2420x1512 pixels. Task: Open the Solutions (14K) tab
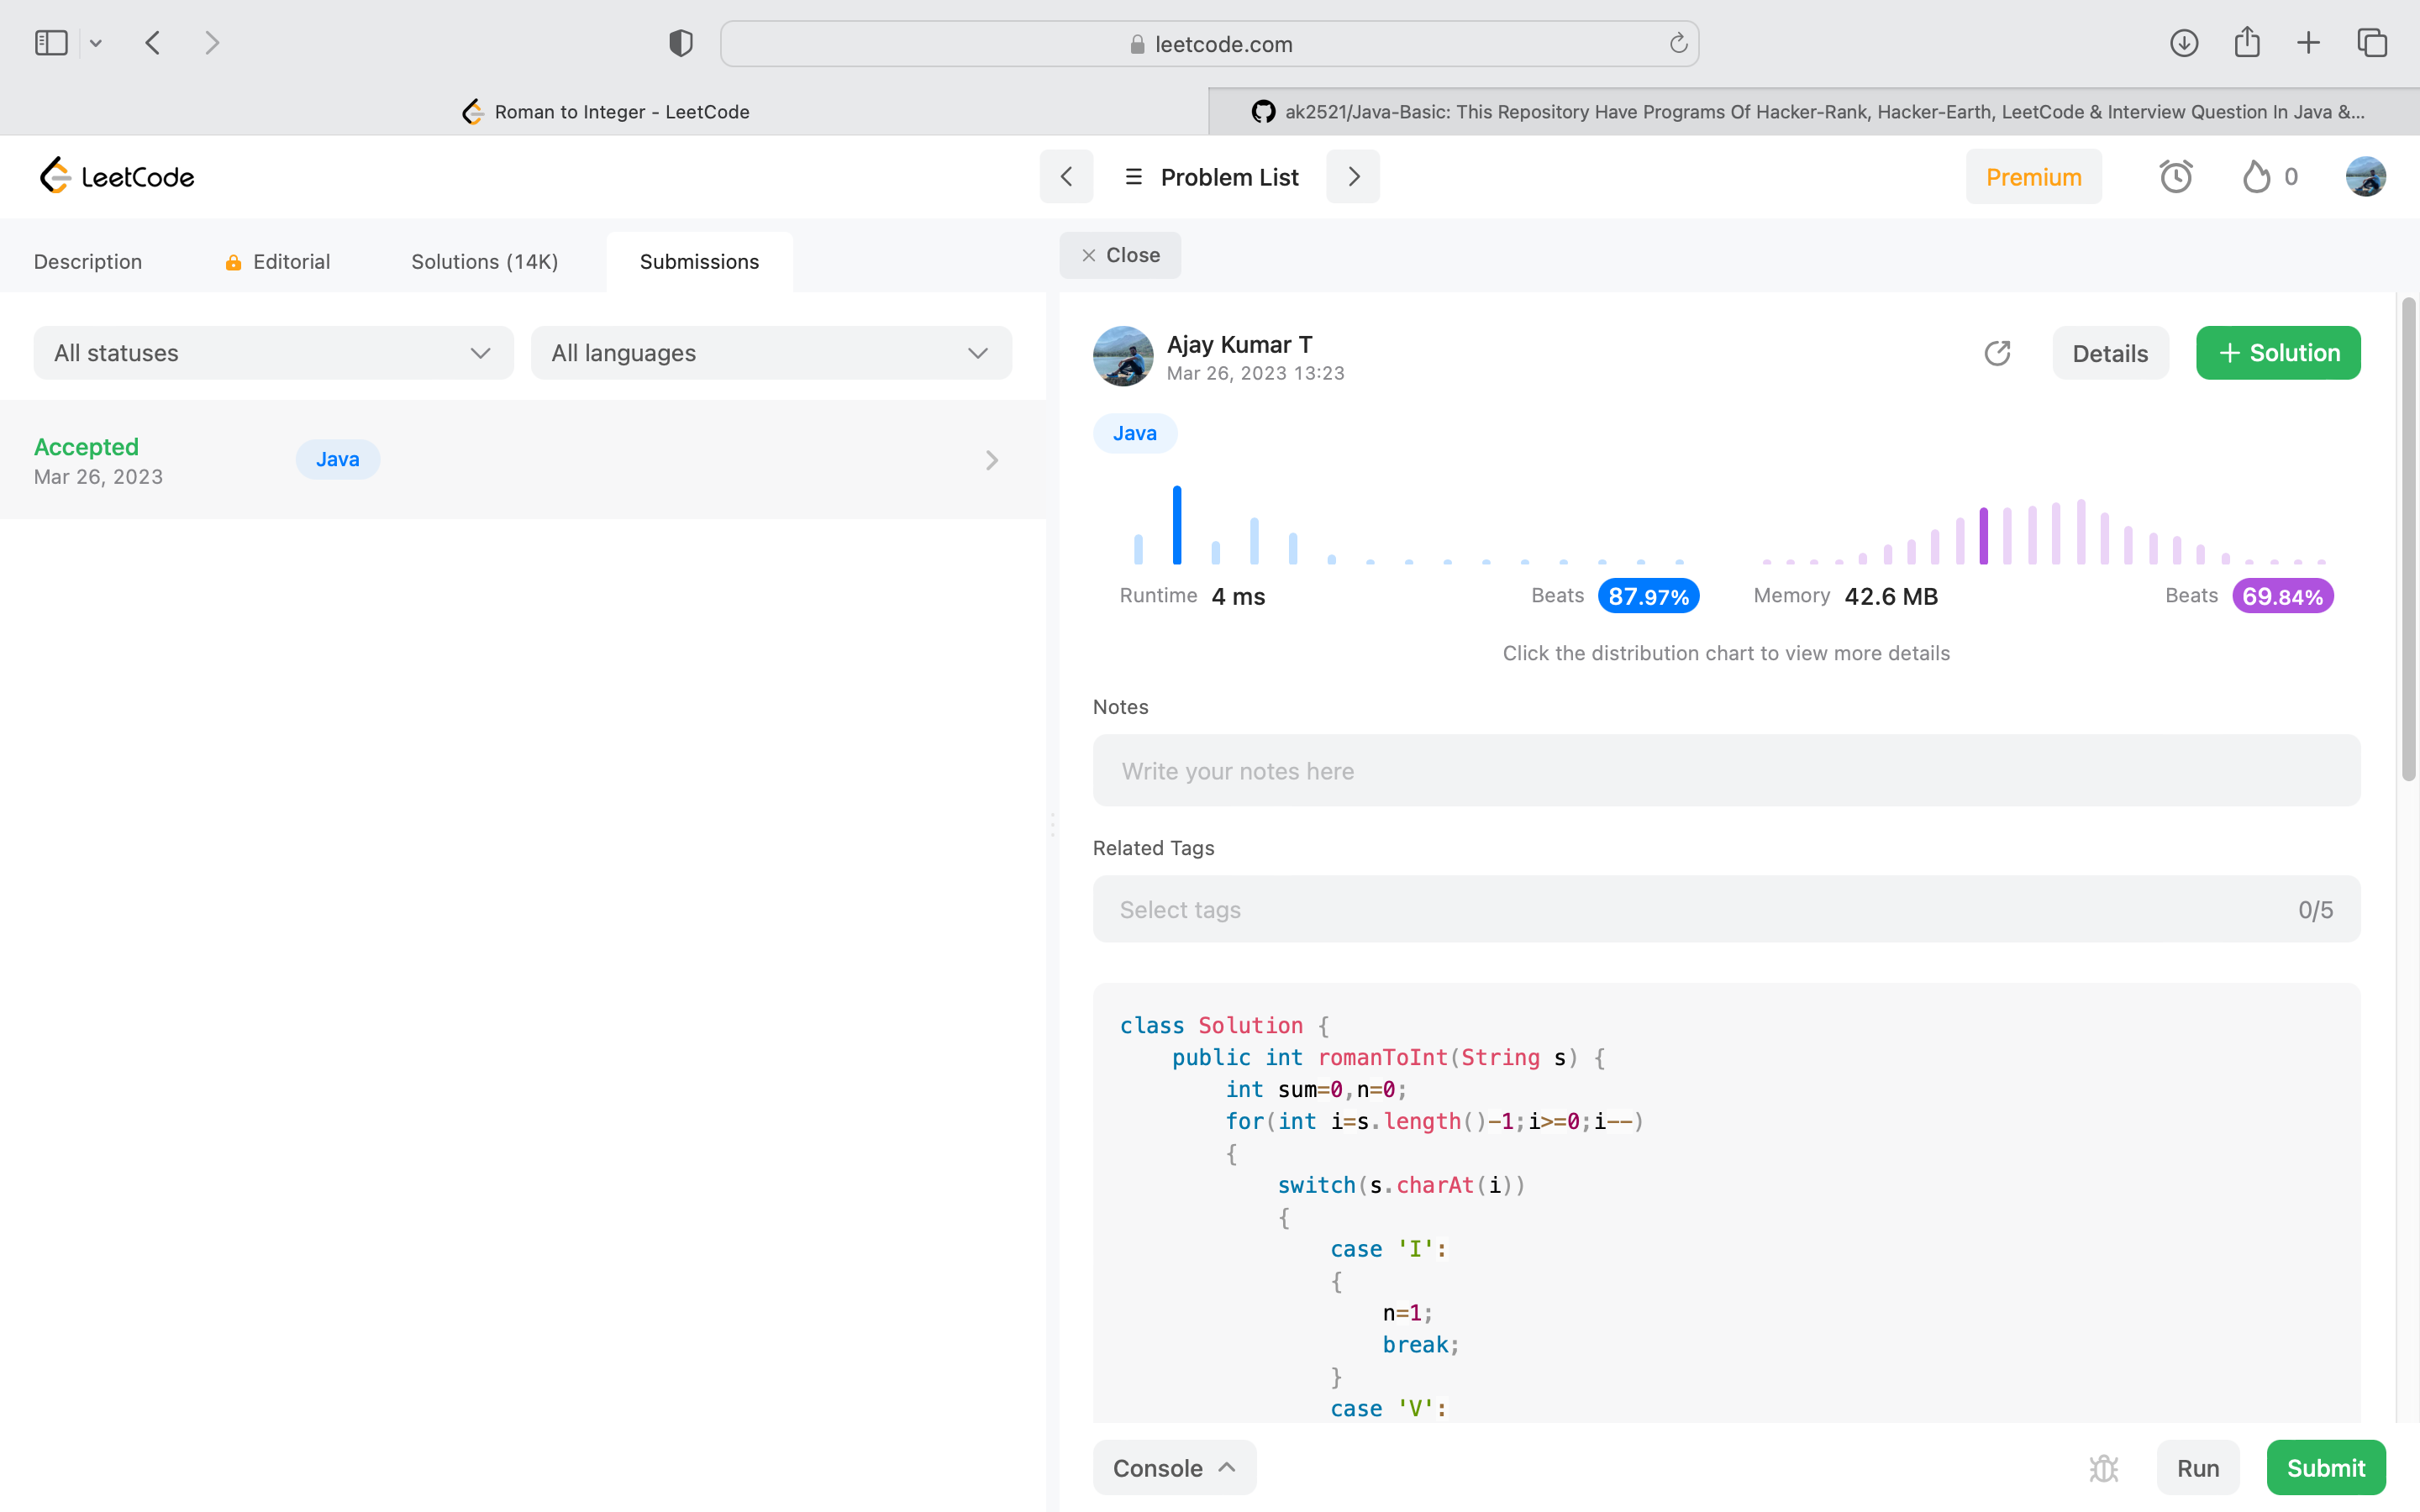(x=484, y=262)
